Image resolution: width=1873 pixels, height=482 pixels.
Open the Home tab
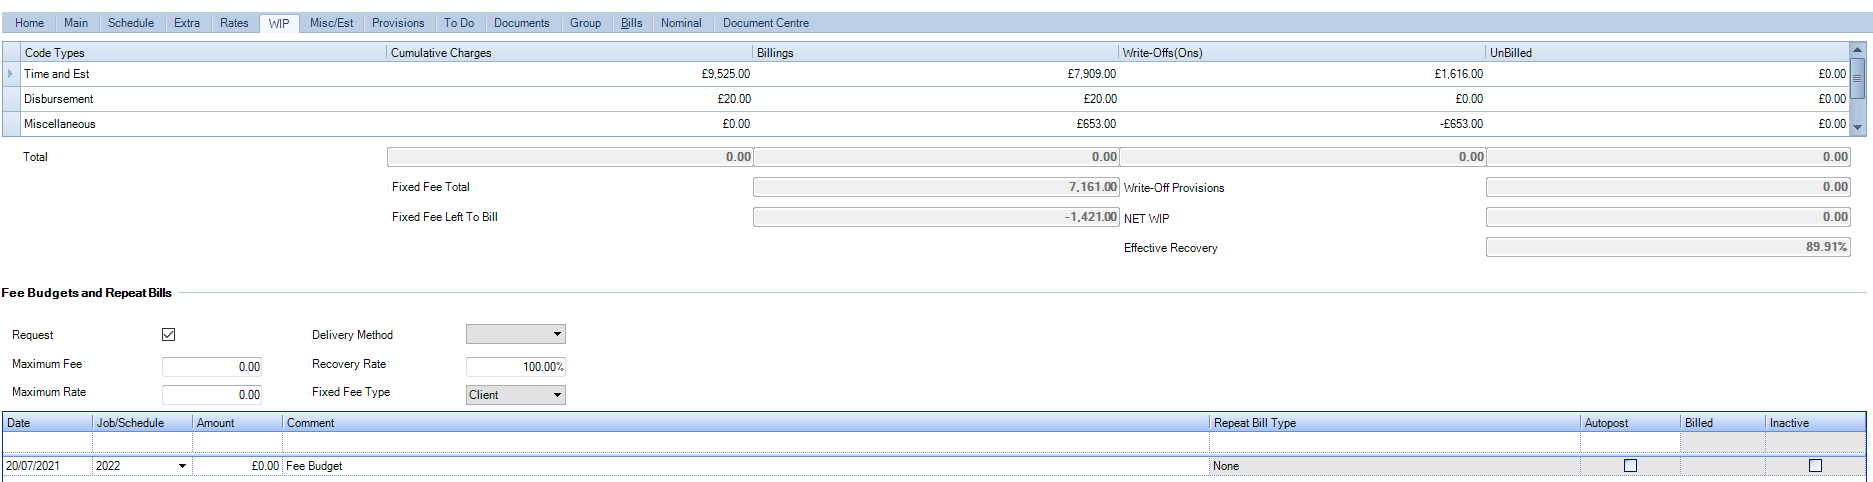tap(29, 23)
